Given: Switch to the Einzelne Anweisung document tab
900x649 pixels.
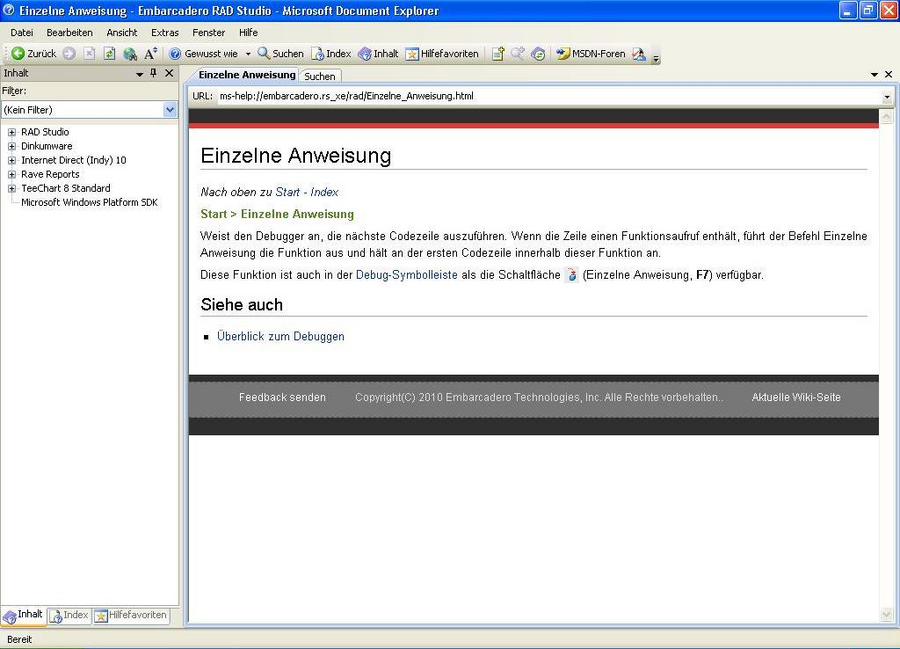Looking at the screenshot, I should (x=247, y=75).
